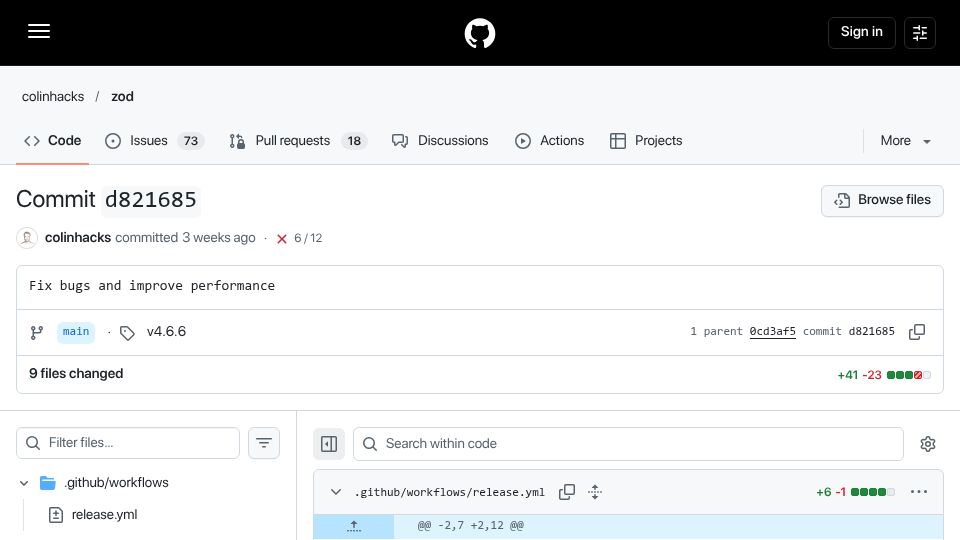
Task: Focus Search within code field
Action: point(628,444)
